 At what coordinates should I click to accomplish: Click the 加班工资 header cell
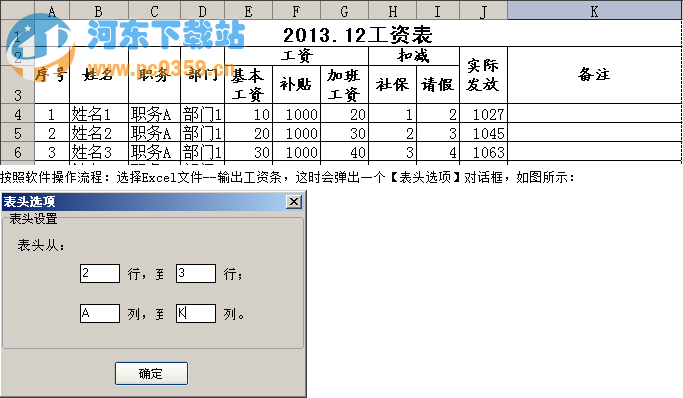(x=344, y=84)
